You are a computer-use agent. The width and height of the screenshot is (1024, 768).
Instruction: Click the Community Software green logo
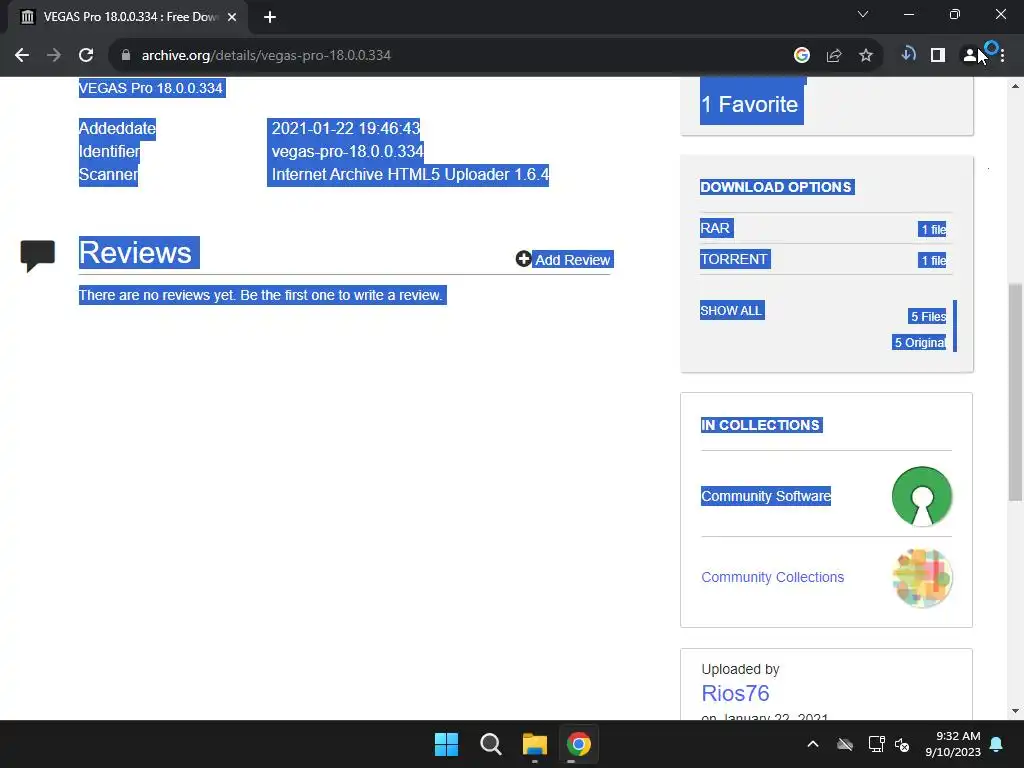click(921, 496)
